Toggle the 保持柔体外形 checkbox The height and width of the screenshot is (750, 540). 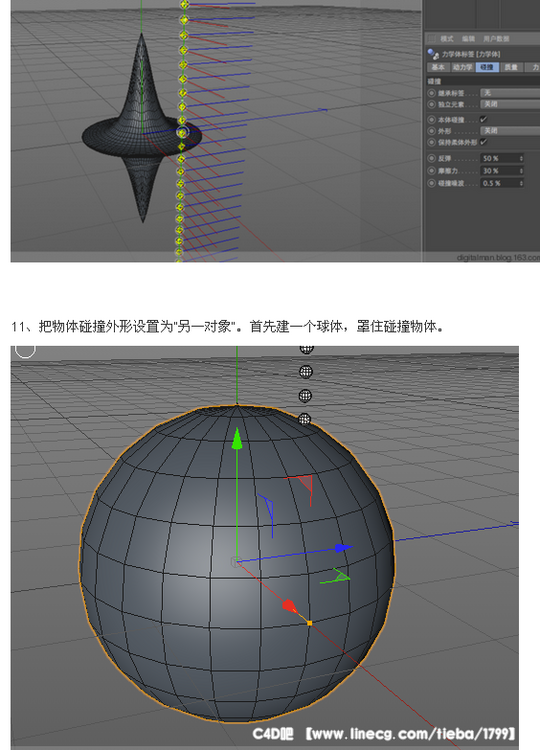(484, 142)
